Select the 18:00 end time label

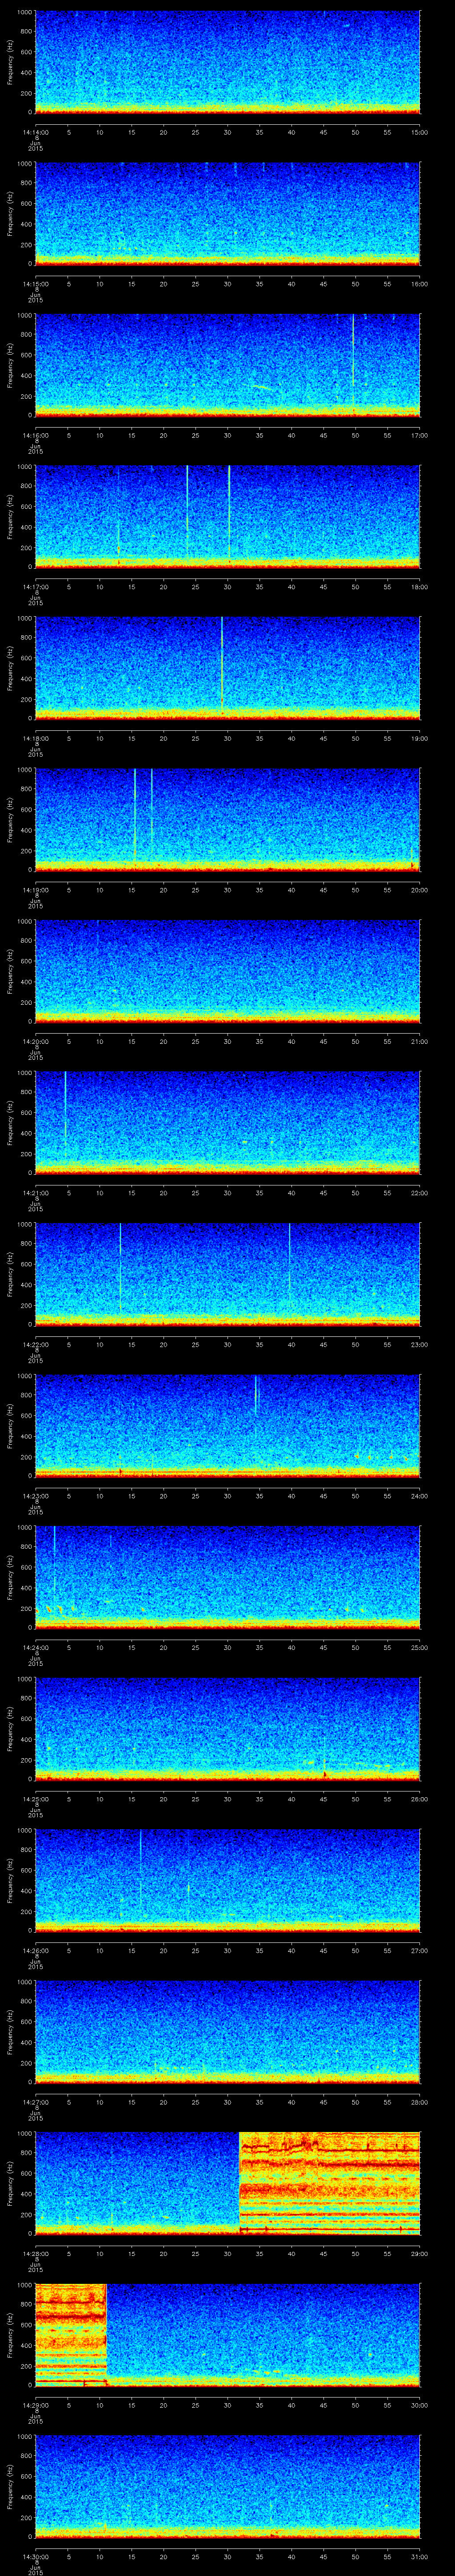(x=419, y=587)
